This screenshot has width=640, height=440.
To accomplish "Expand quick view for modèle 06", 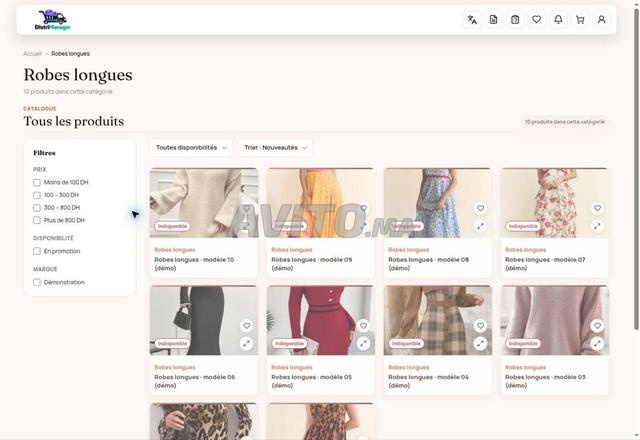I will point(247,343).
